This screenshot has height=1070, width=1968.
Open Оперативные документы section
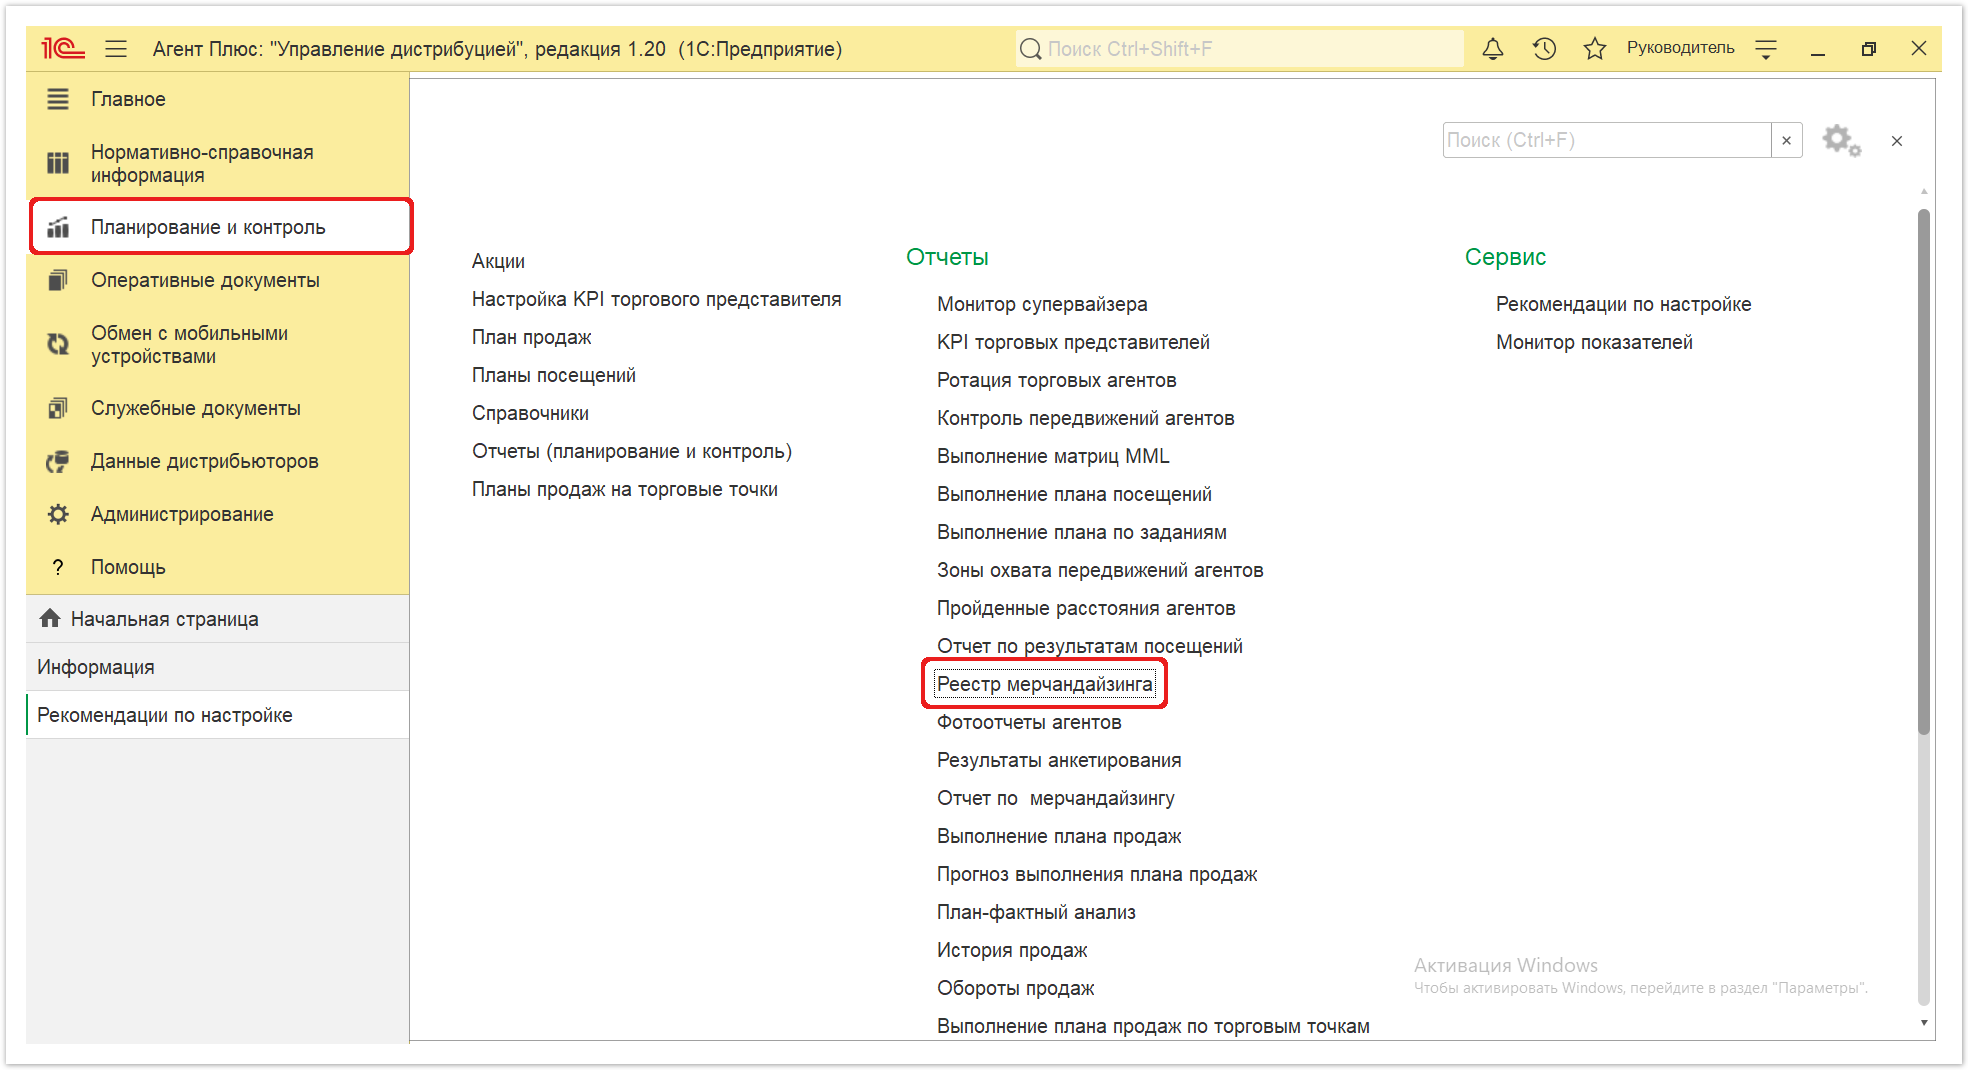tap(205, 280)
